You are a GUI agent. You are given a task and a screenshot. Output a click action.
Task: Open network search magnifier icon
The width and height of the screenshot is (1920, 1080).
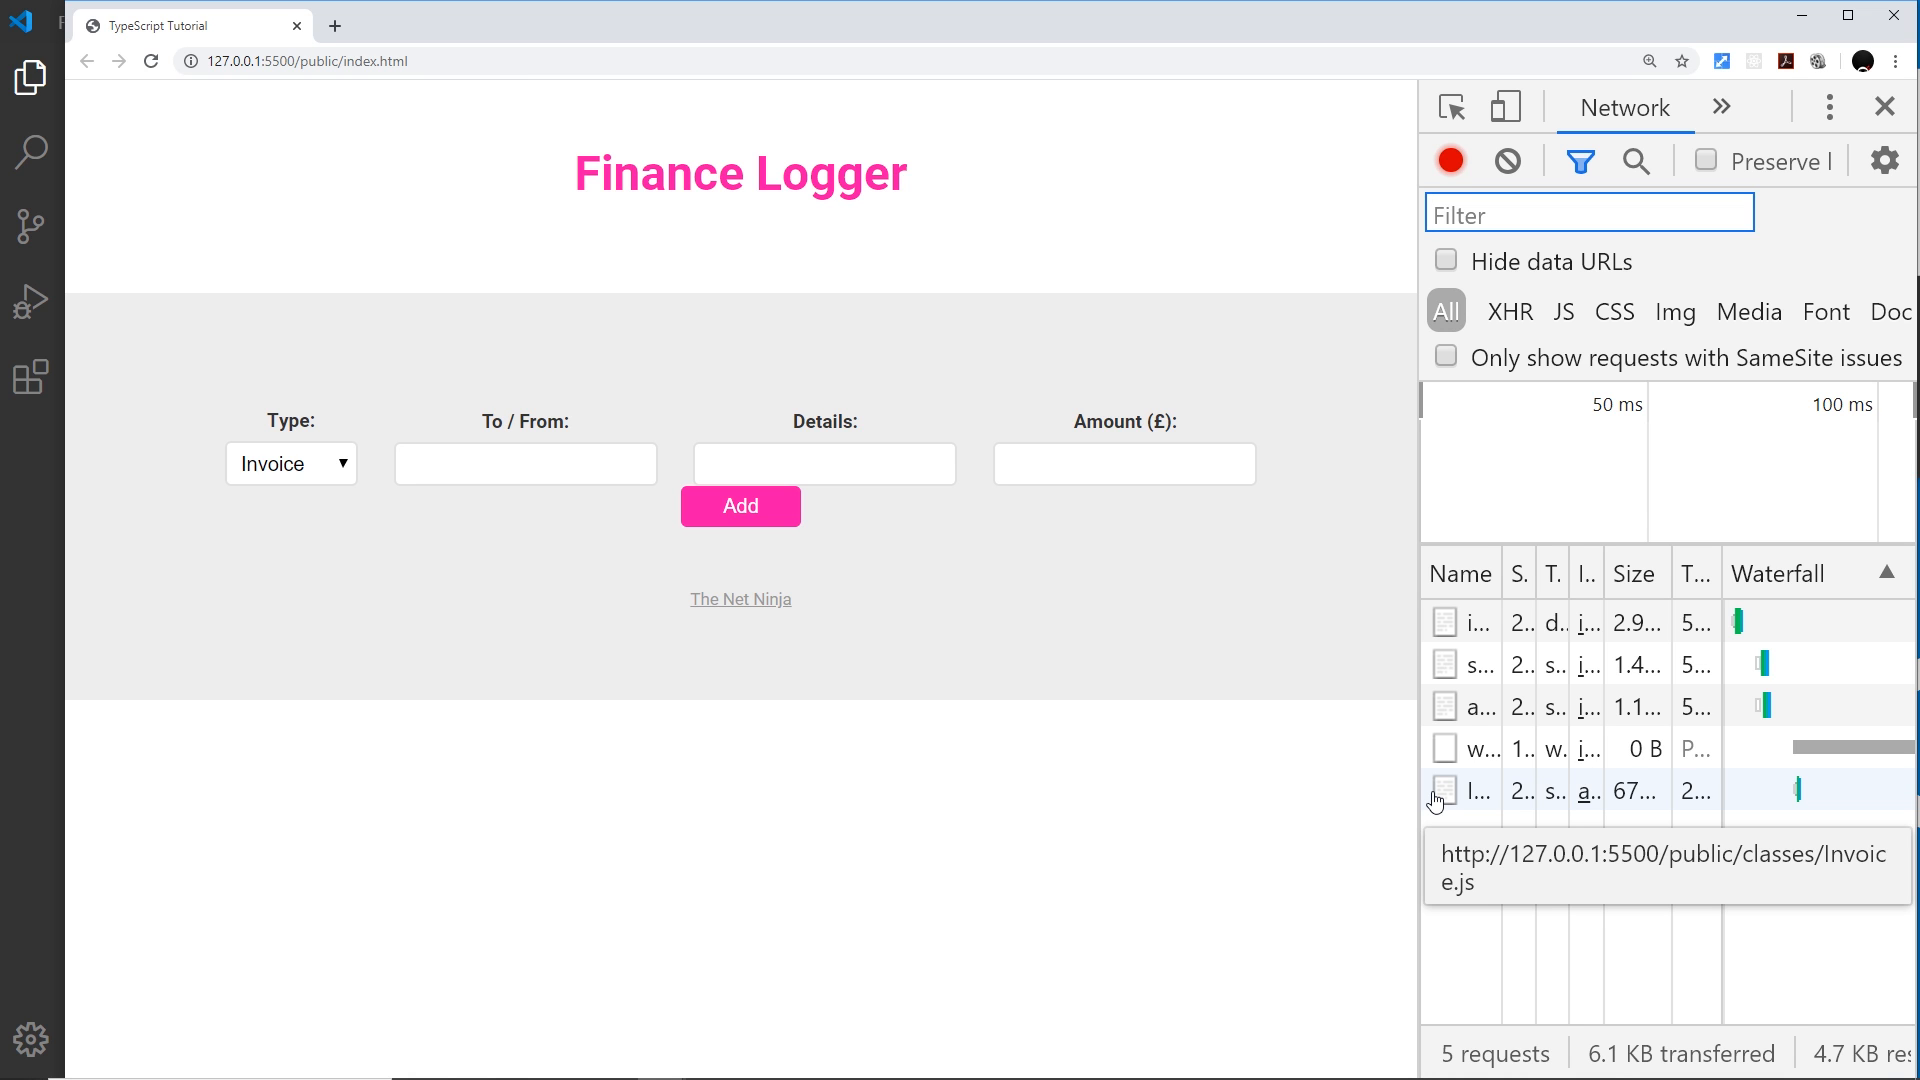point(1636,161)
